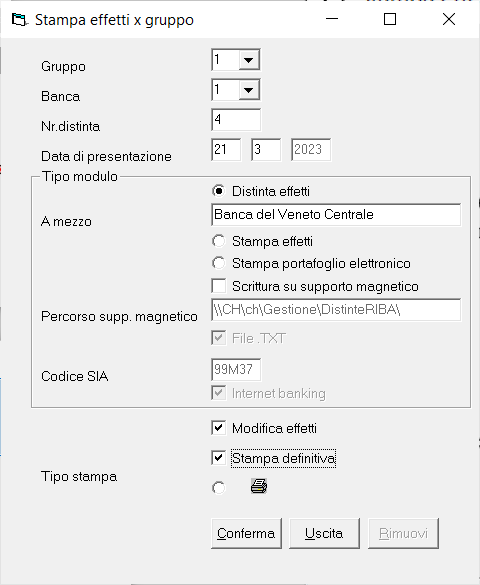Select the radio button beside the printer icon
The height and width of the screenshot is (585, 480).
tap(219, 488)
